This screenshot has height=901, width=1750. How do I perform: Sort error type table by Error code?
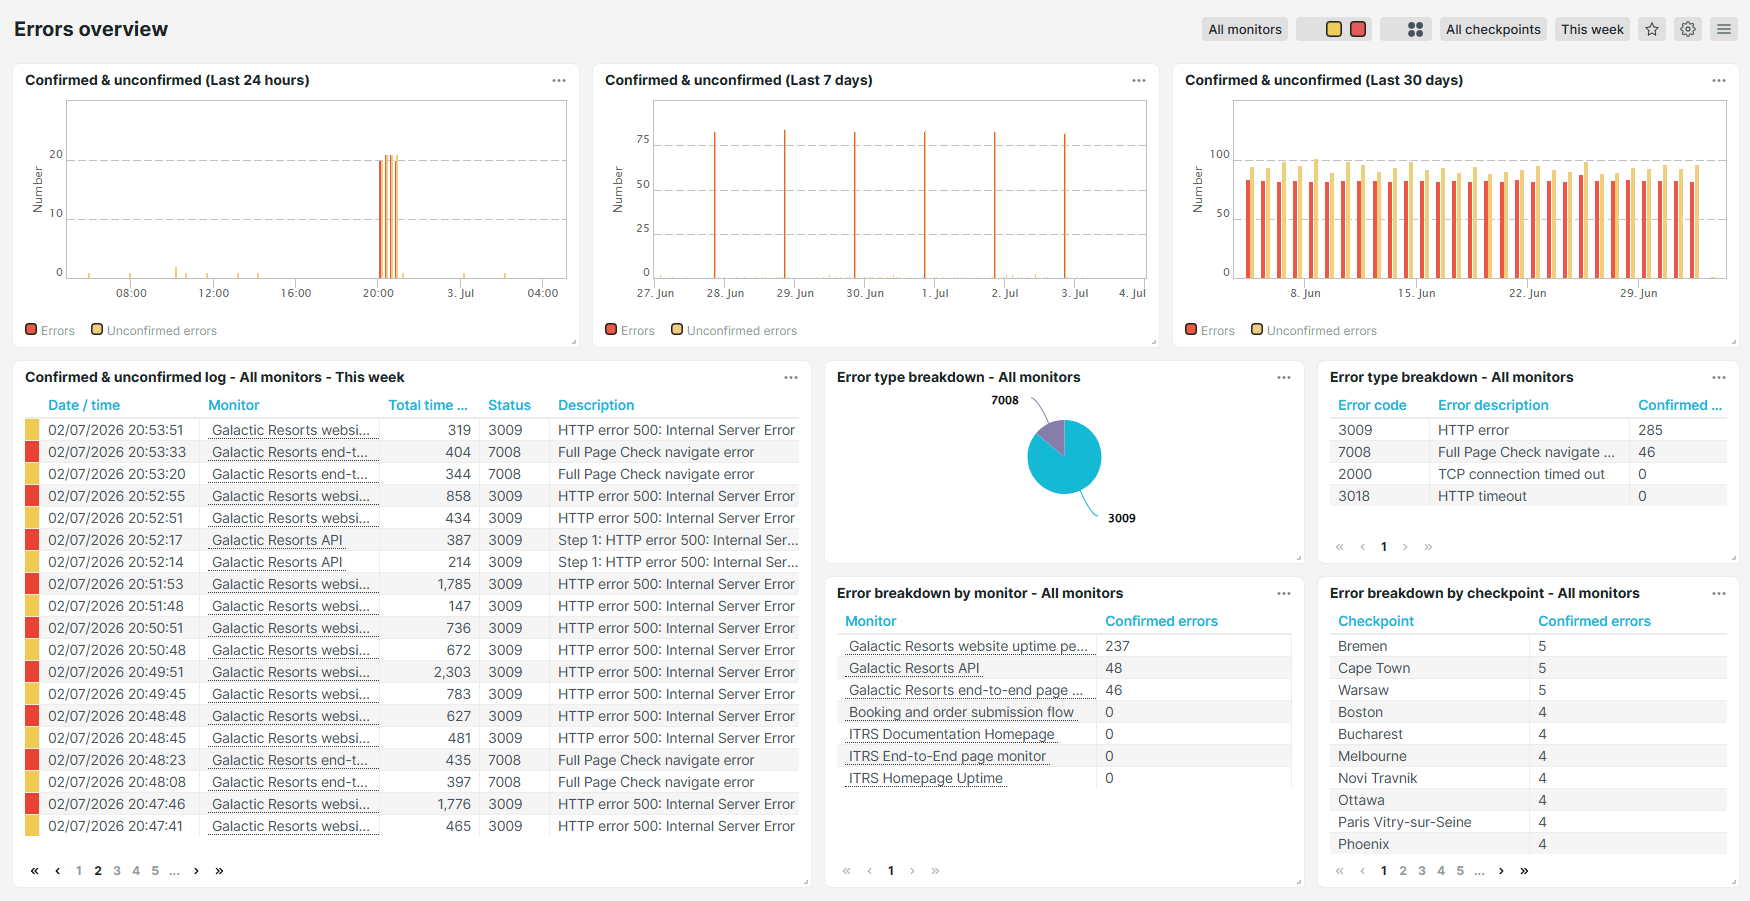(x=1372, y=405)
